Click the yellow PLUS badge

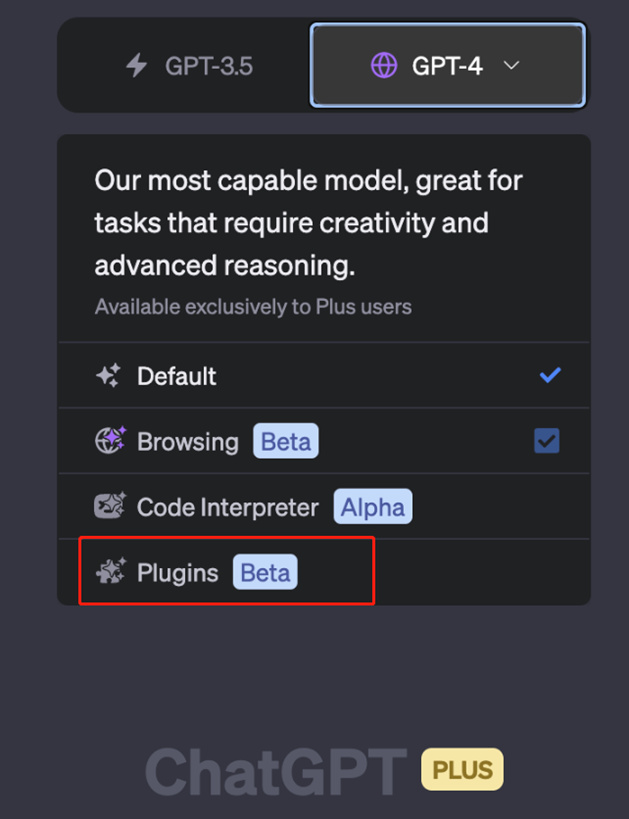pyautogui.click(x=462, y=769)
